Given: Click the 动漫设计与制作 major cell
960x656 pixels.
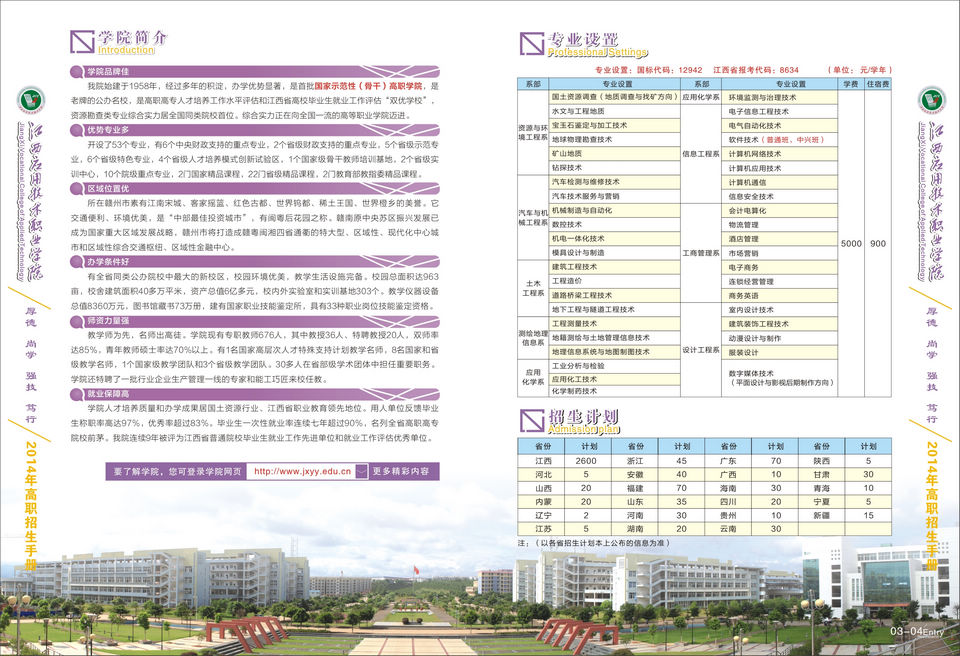Looking at the screenshot, I should click(x=779, y=338).
